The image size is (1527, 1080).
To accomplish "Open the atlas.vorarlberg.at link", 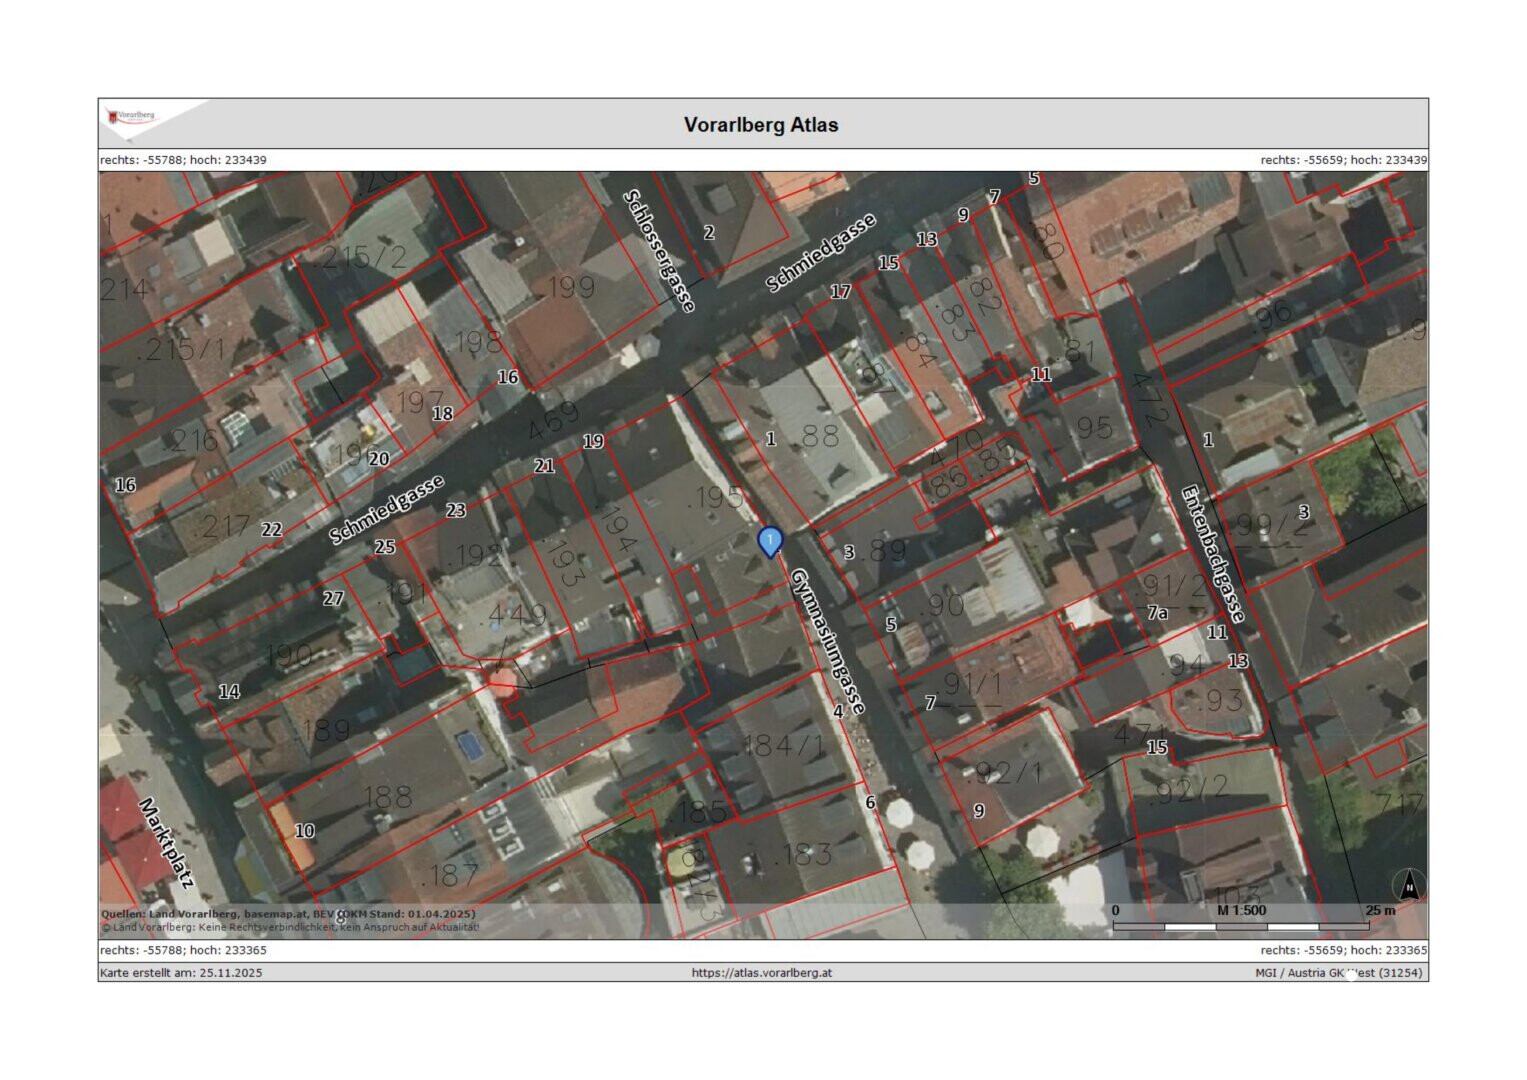I will coord(761,972).
